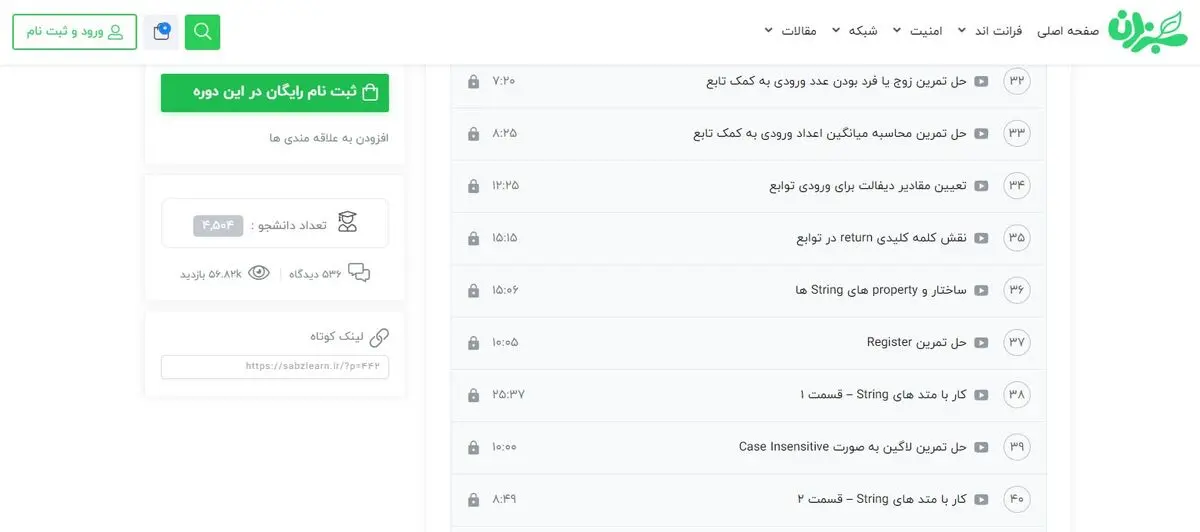Click graduation cap student count icon

[x=347, y=223]
